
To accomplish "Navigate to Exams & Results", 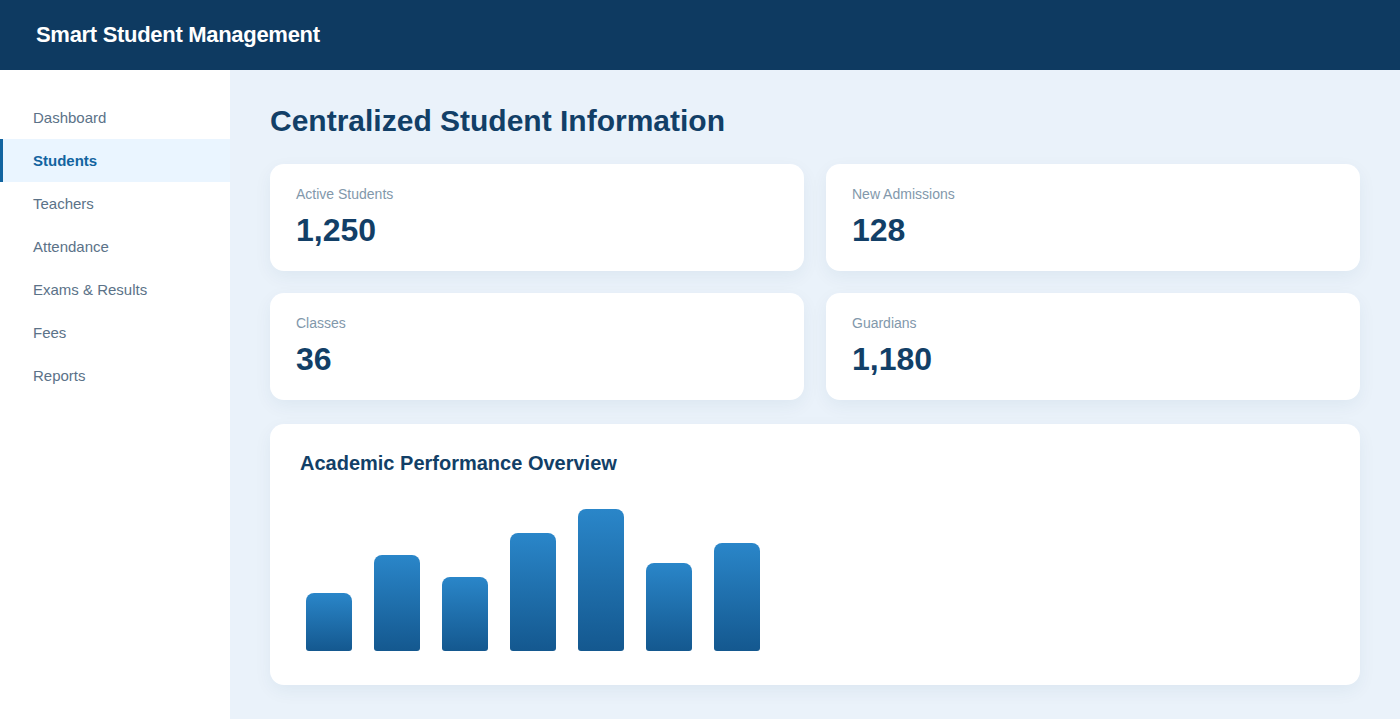I will pyautogui.click(x=115, y=290).
